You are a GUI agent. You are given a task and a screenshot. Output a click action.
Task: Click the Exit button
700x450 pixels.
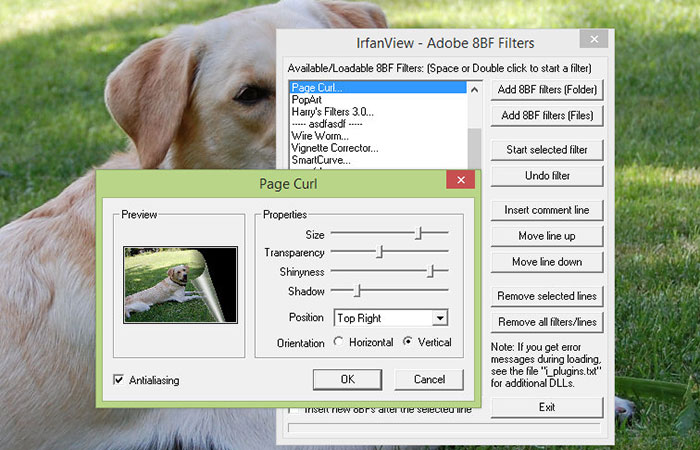click(547, 408)
